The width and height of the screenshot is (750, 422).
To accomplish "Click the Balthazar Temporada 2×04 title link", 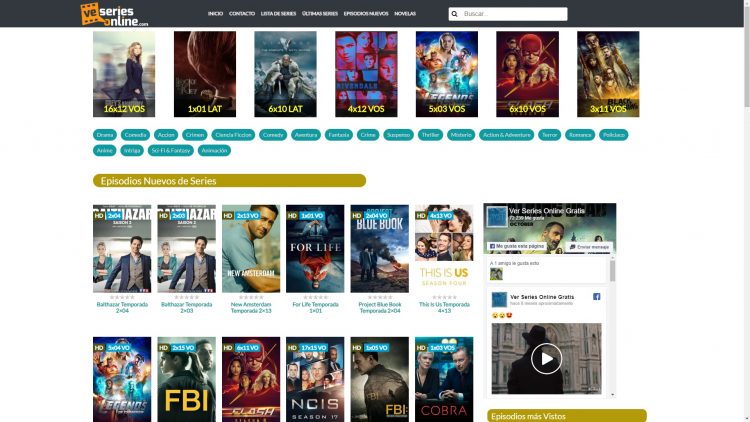I will click(x=122, y=307).
